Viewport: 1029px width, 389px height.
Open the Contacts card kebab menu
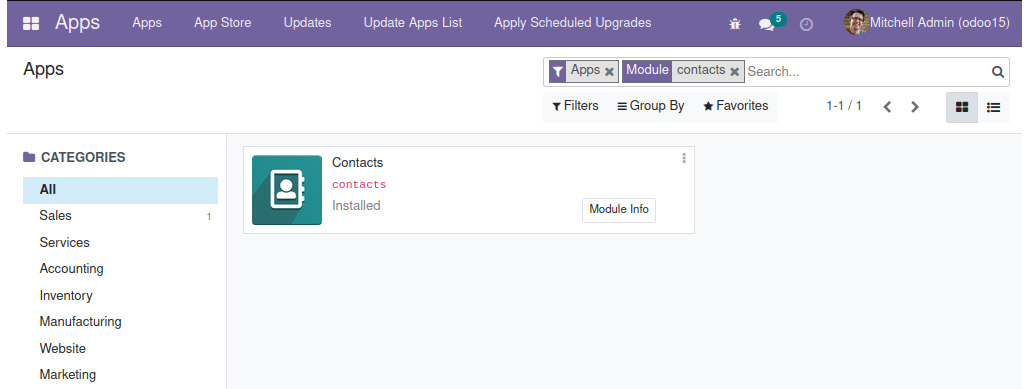pos(684,158)
